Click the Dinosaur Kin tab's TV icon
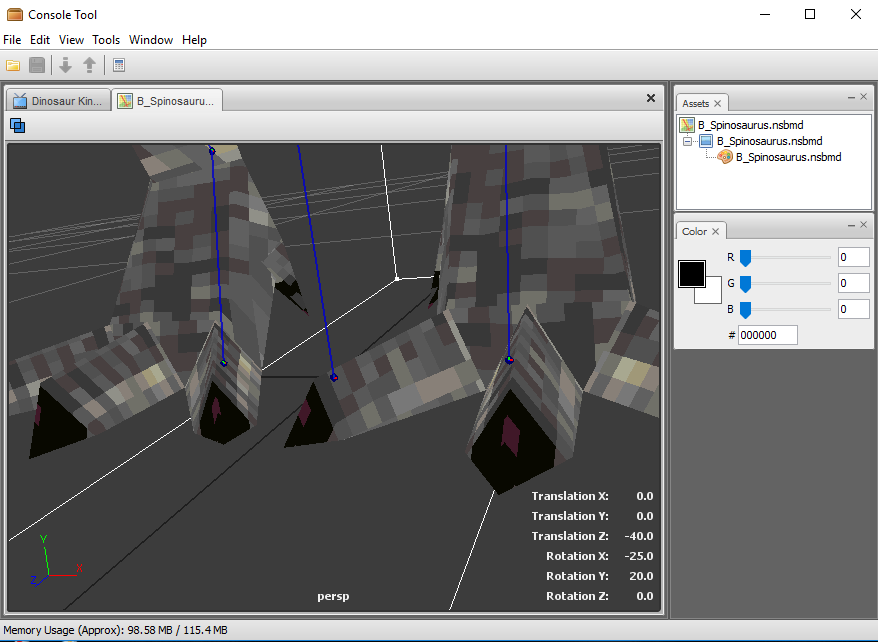878x642 pixels. coord(20,101)
